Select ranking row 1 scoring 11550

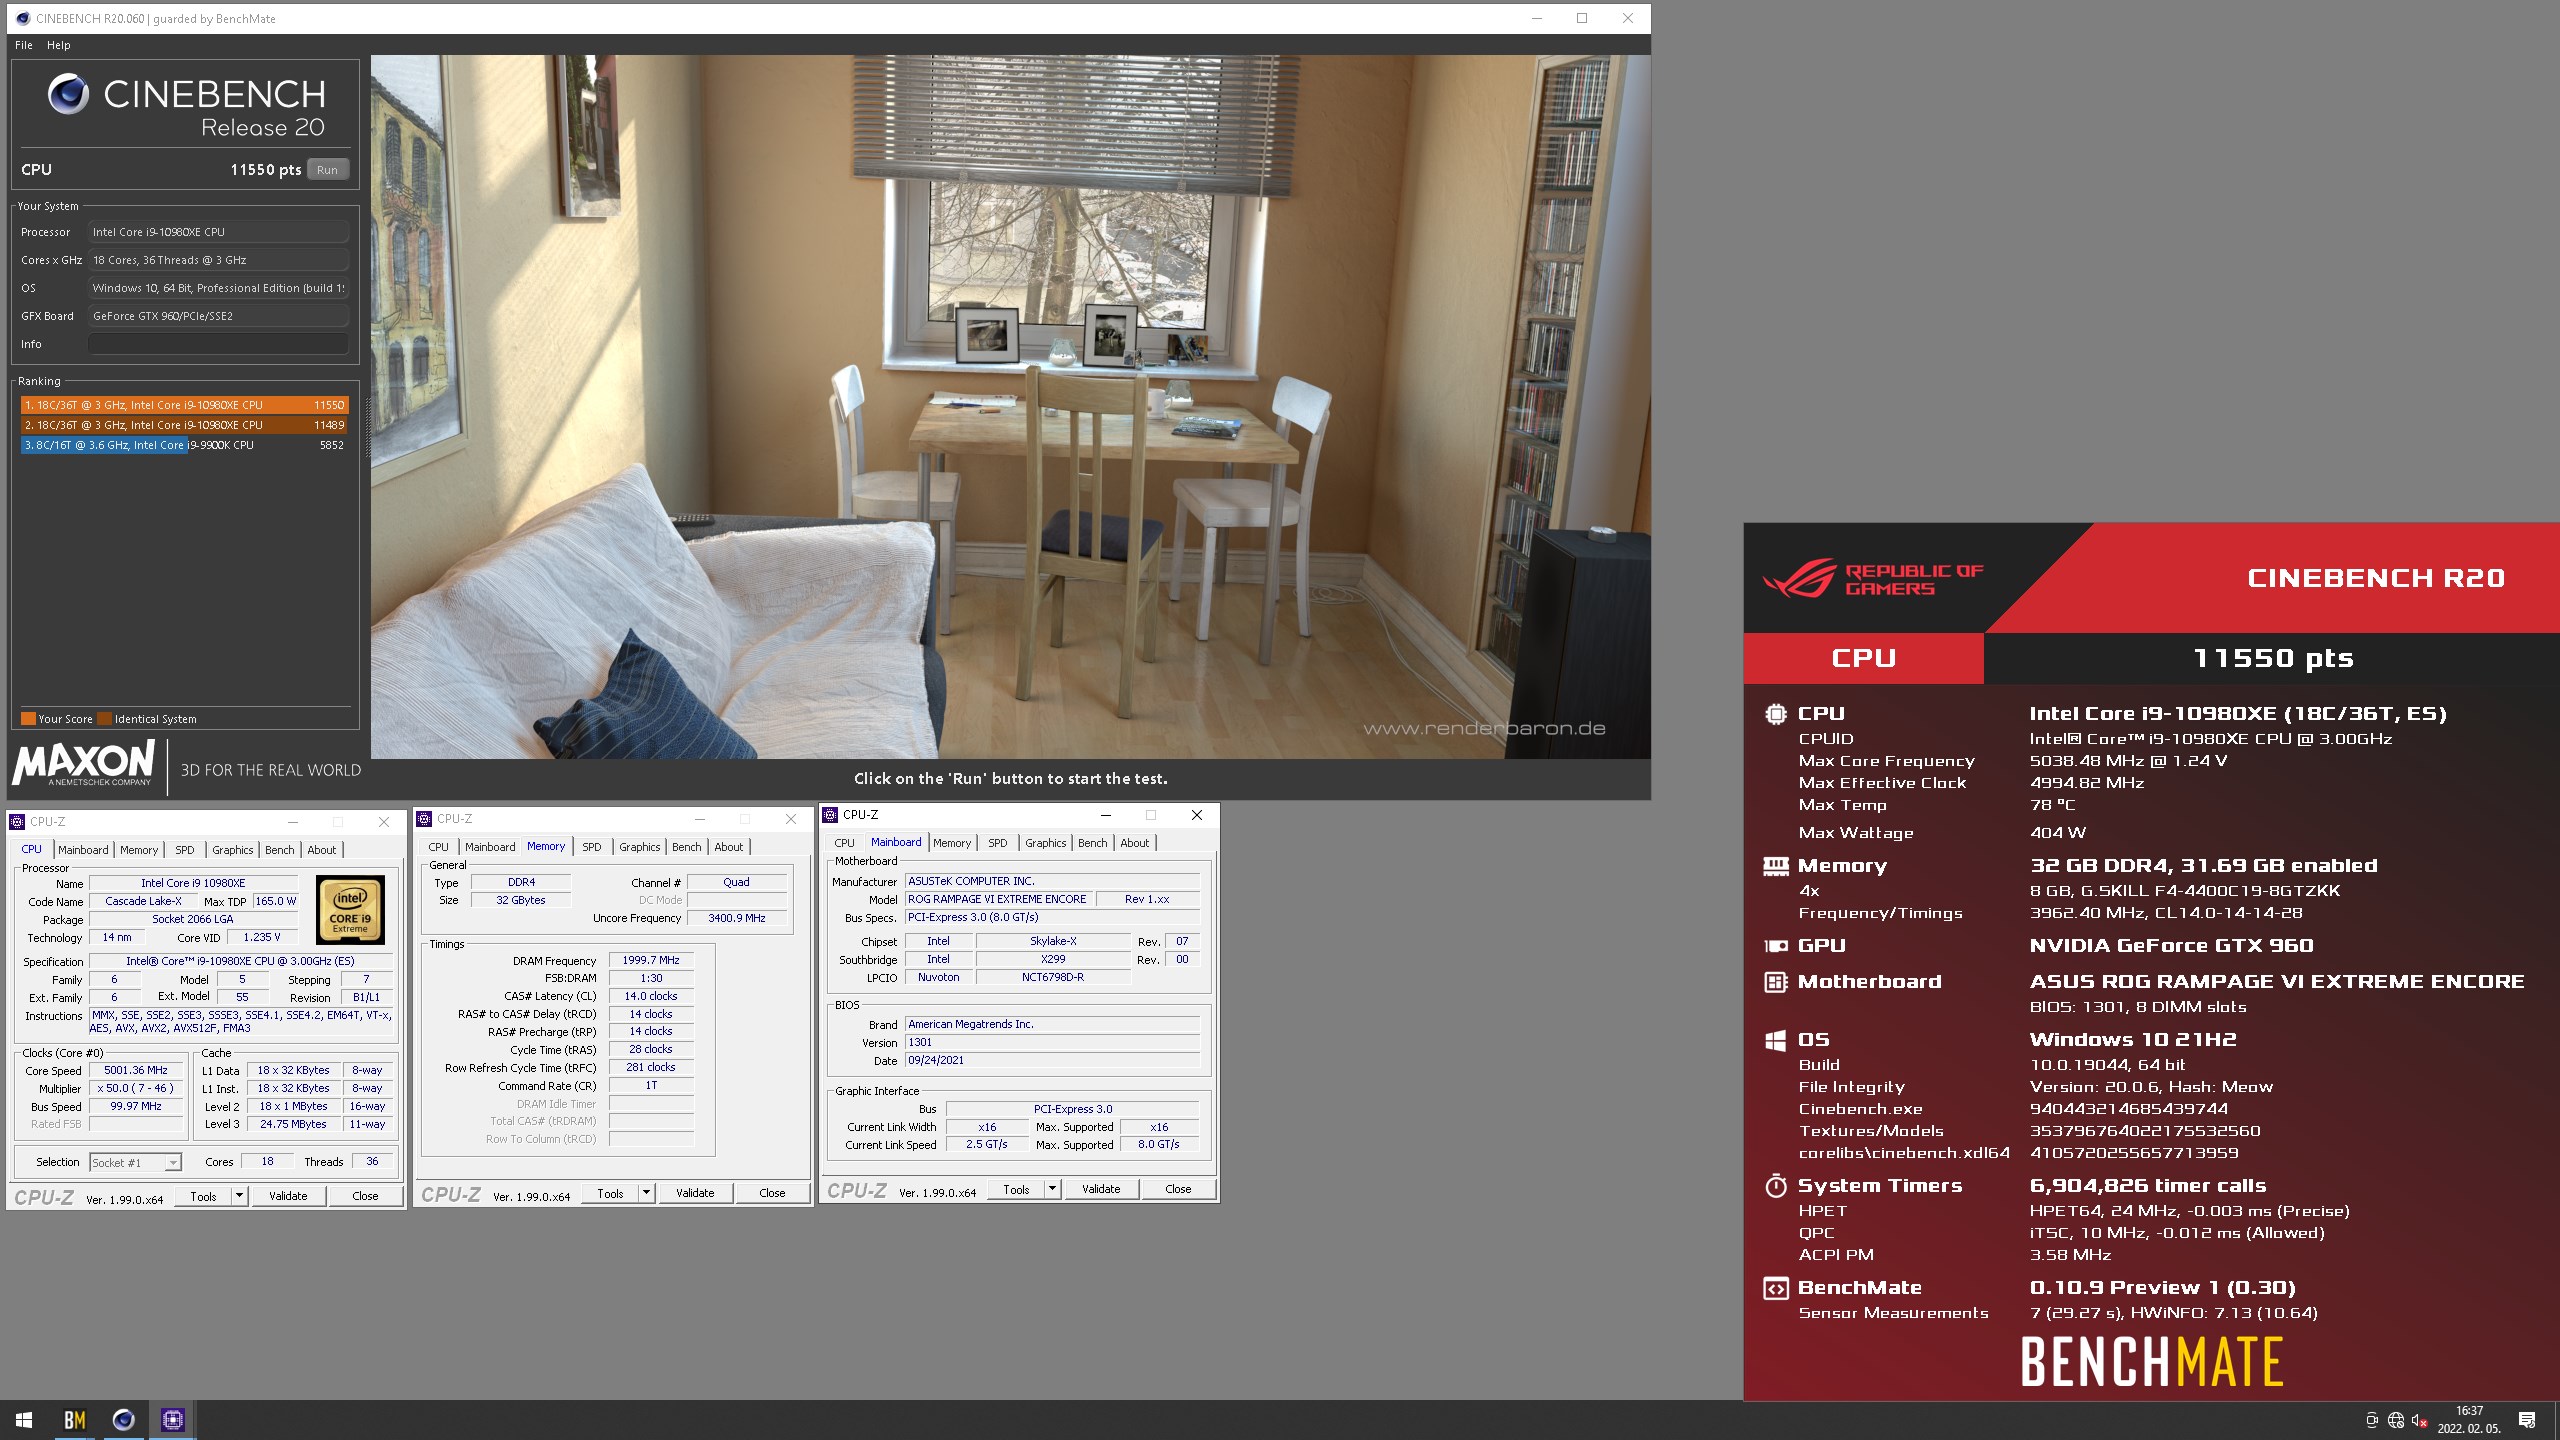click(184, 405)
